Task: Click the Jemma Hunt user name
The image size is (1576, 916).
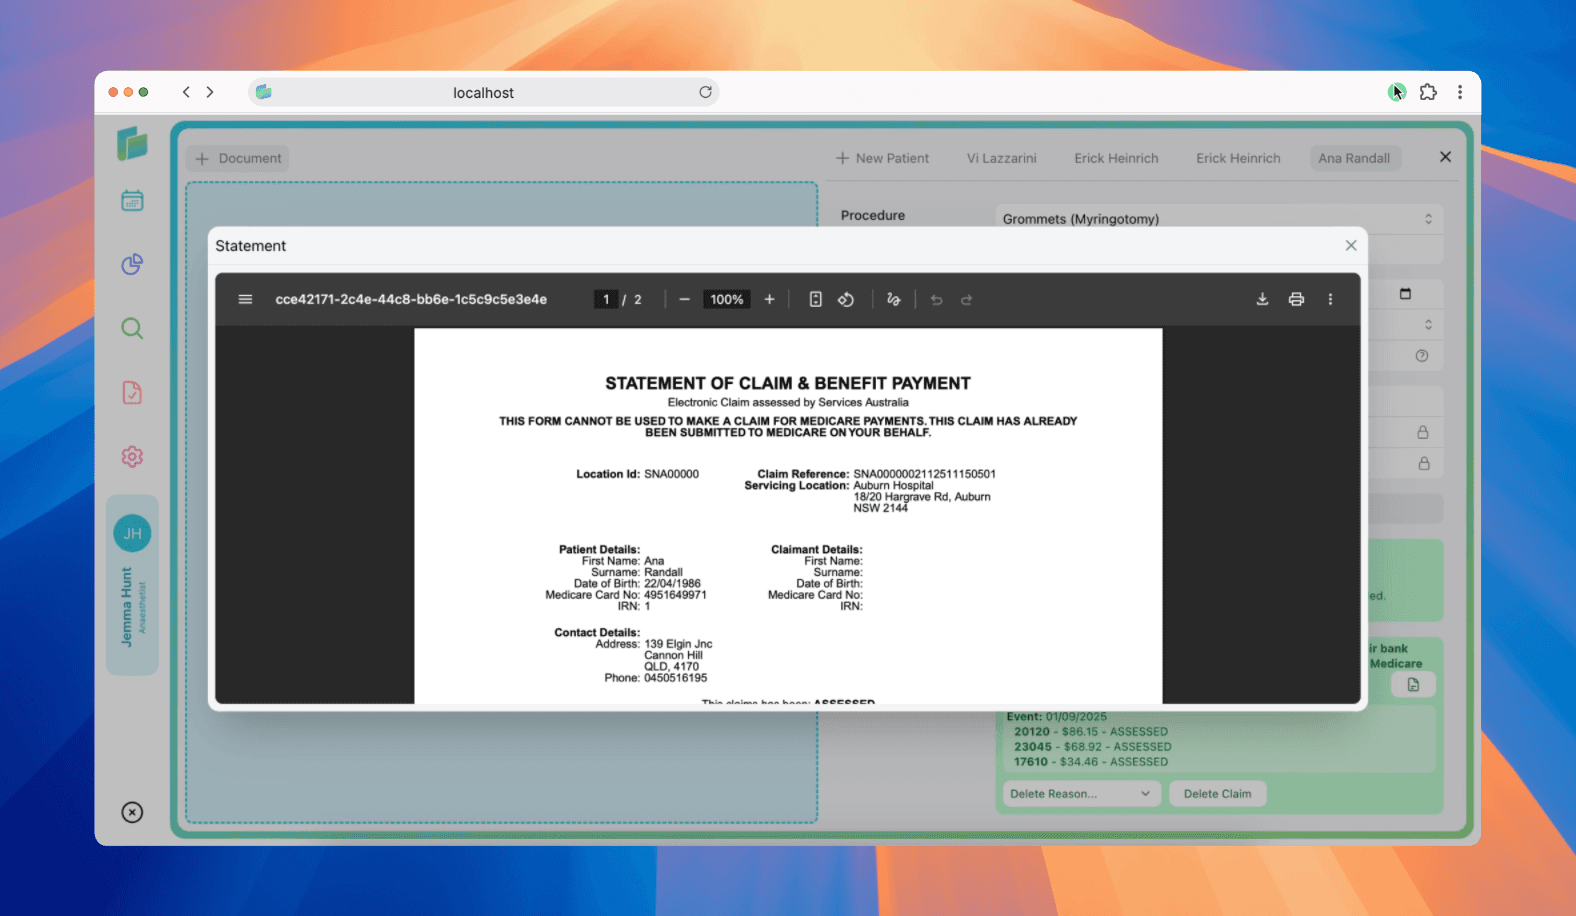Action: [x=127, y=607]
